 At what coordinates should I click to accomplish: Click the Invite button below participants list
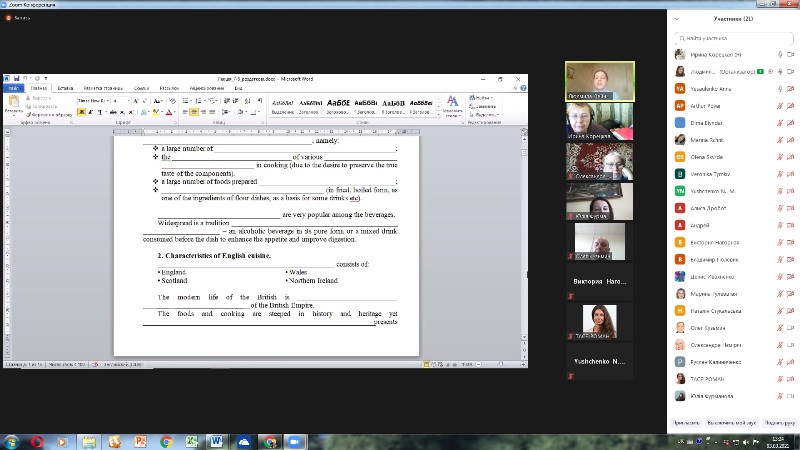pyautogui.click(x=685, y=423)
